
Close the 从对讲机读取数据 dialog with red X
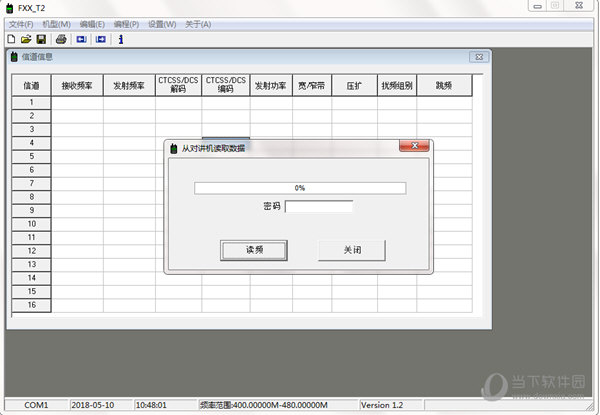point(414,146)
